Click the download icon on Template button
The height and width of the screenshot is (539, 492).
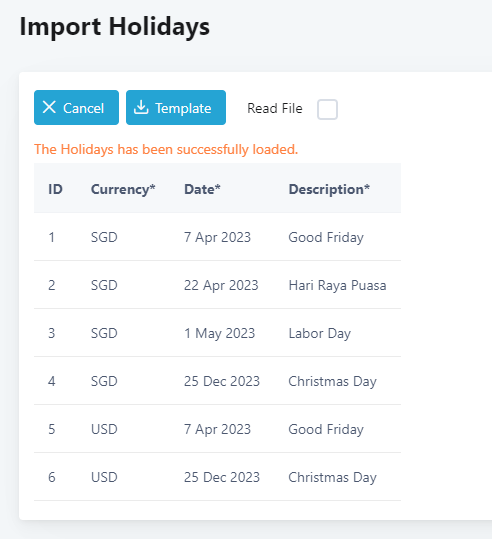coord(141,107)
